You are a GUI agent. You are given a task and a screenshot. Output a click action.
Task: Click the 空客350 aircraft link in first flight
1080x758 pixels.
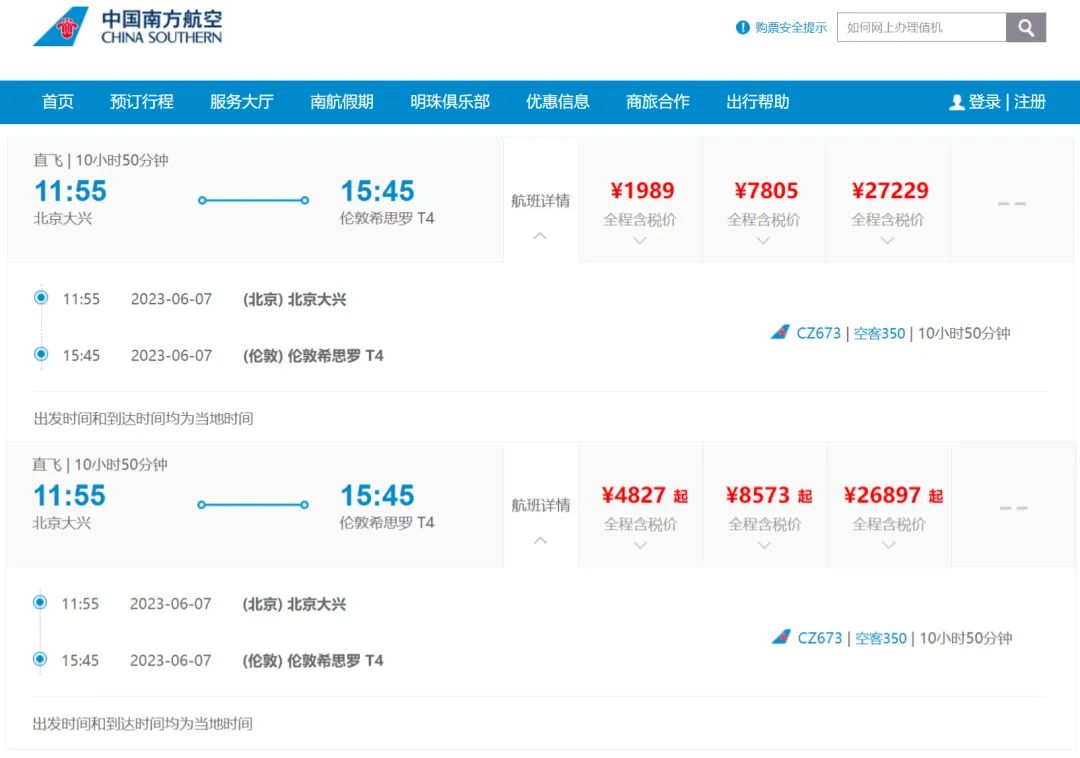tap(879, 333)
